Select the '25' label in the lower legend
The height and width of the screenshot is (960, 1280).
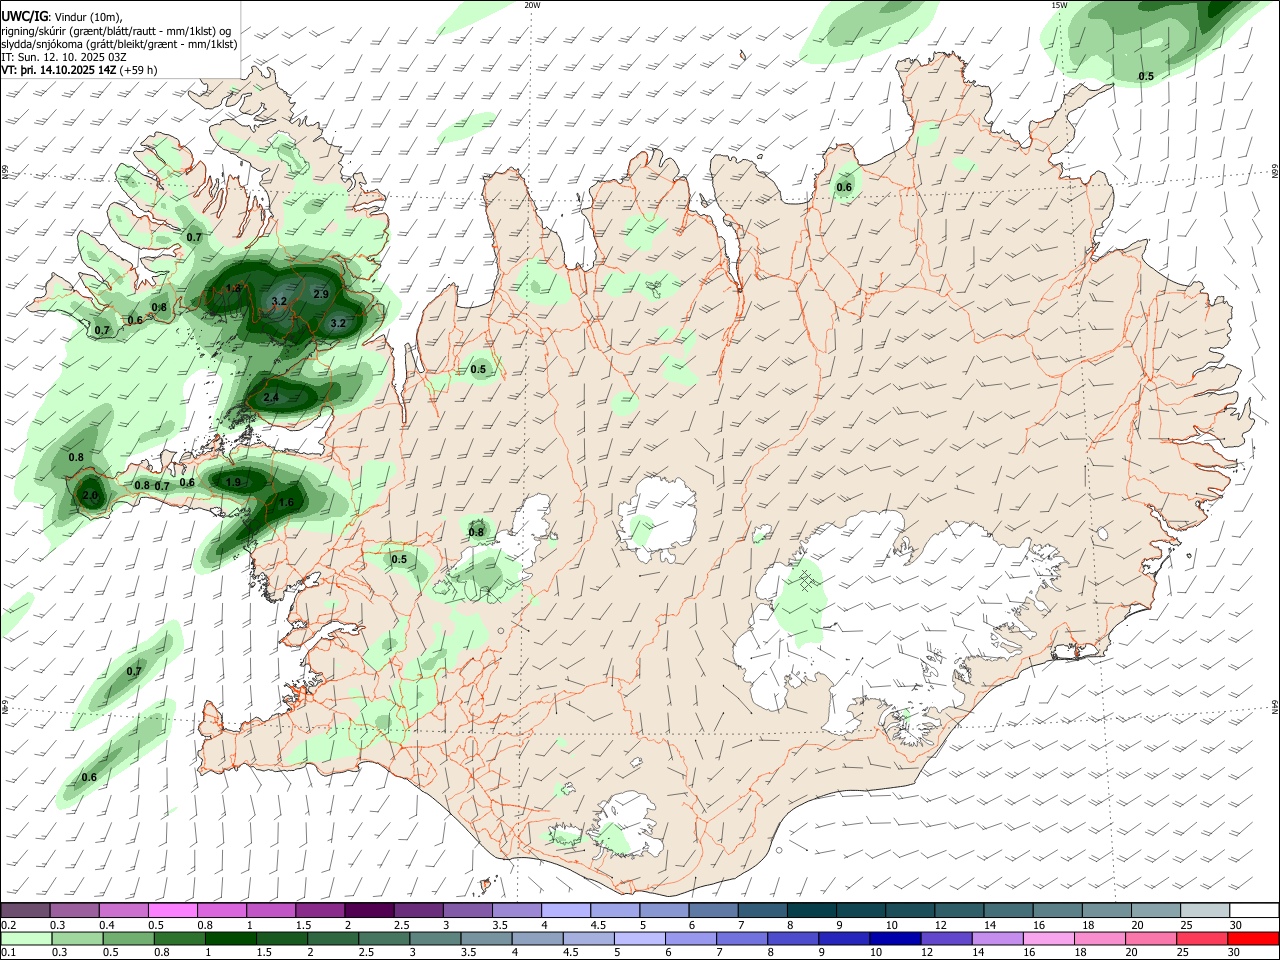click(x=1185, y=953)
